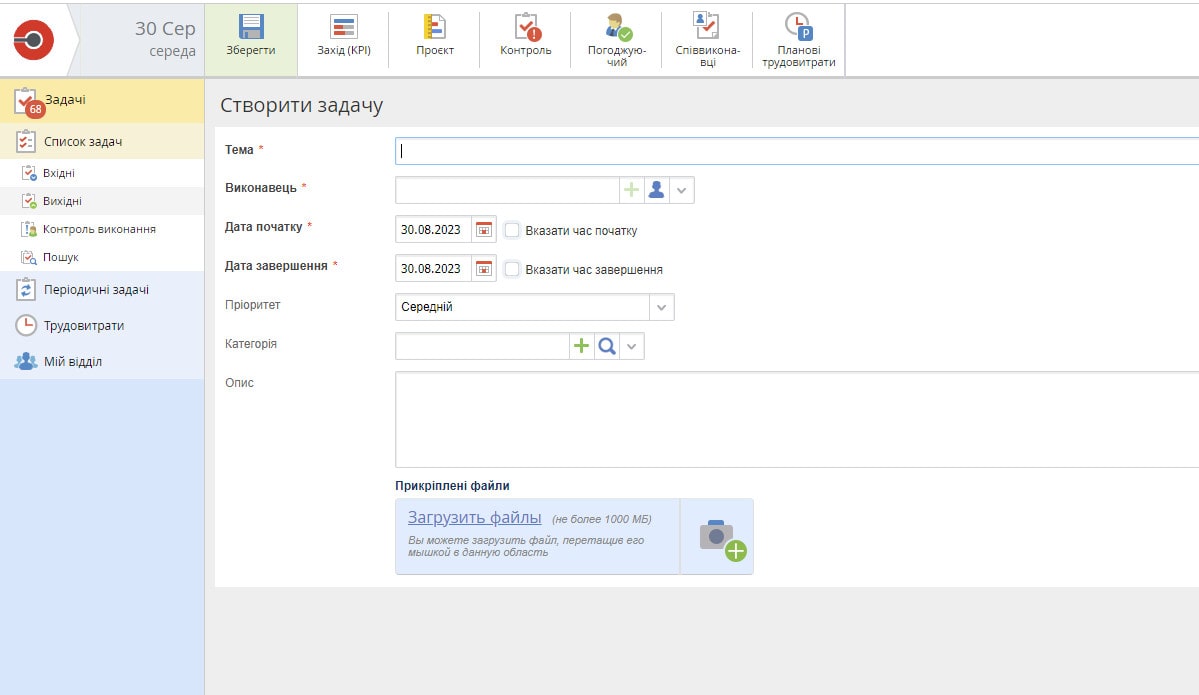This screenshot has width=1199, height=695.
Task: Click the Тема input field
Action: (x=796, y=151)
